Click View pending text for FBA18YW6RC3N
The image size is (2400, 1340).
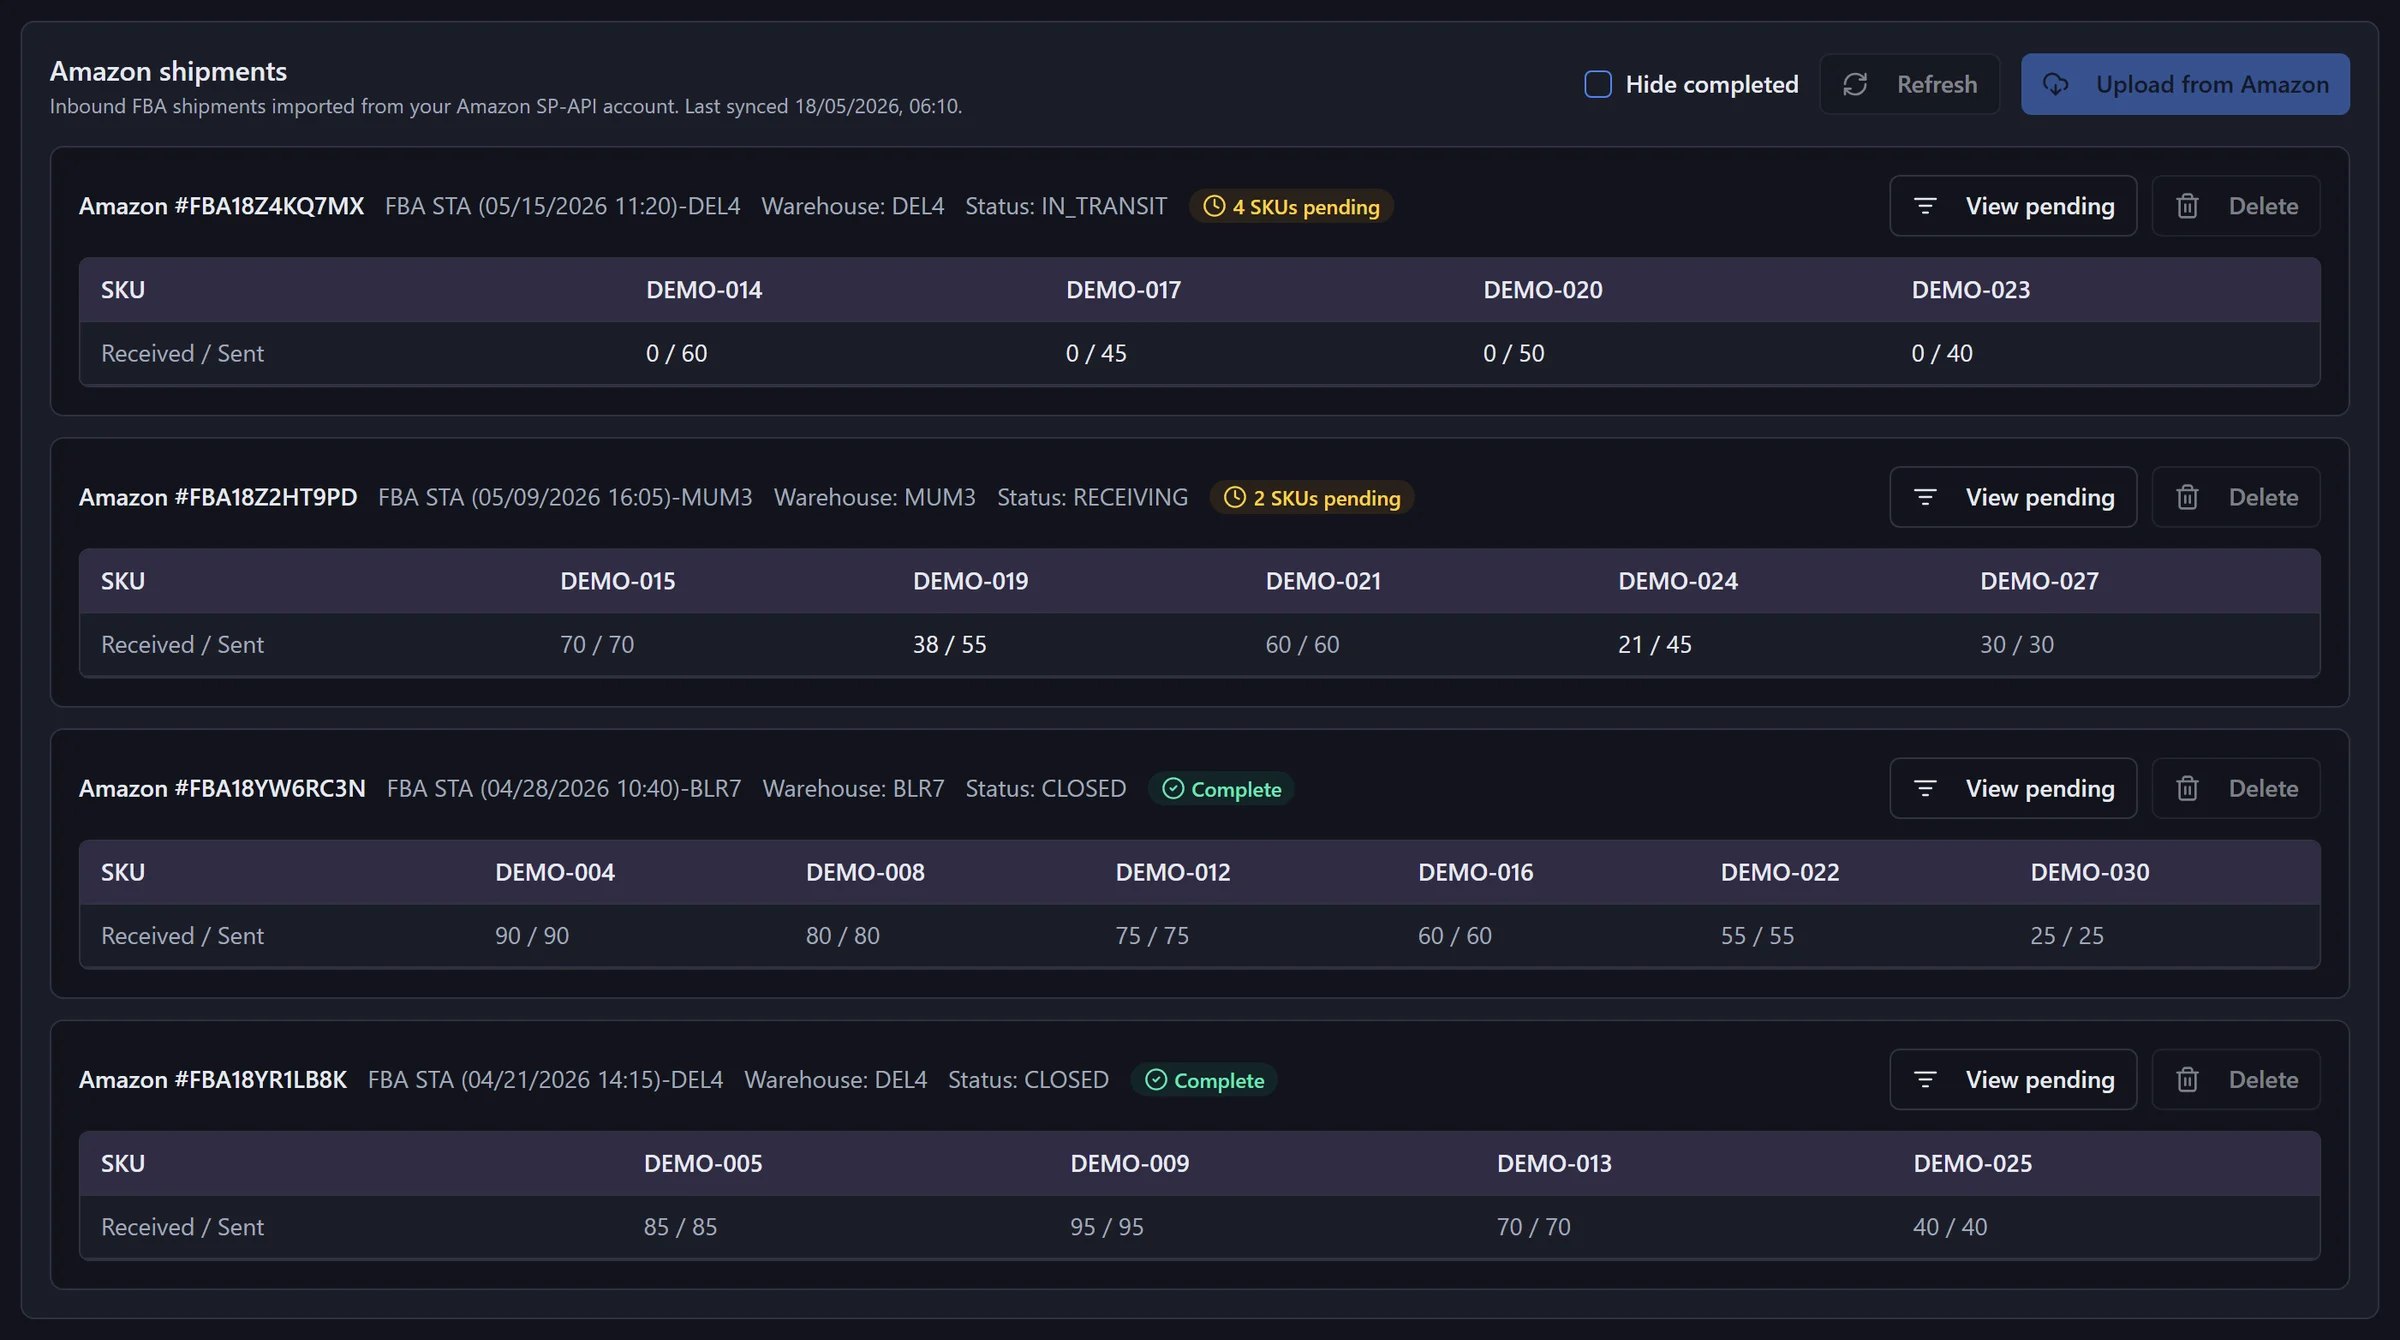point(2040,788)
